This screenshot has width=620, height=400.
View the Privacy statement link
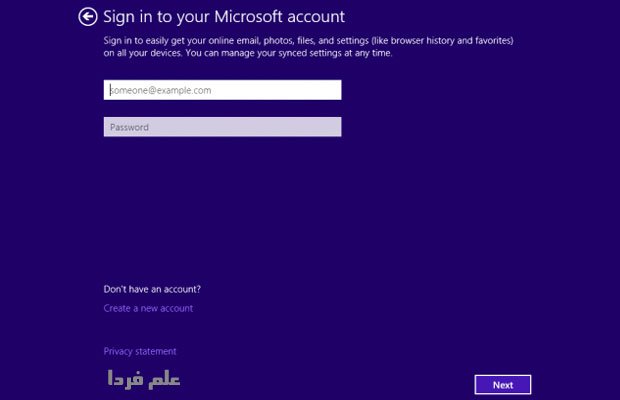(x=140, y=351)
